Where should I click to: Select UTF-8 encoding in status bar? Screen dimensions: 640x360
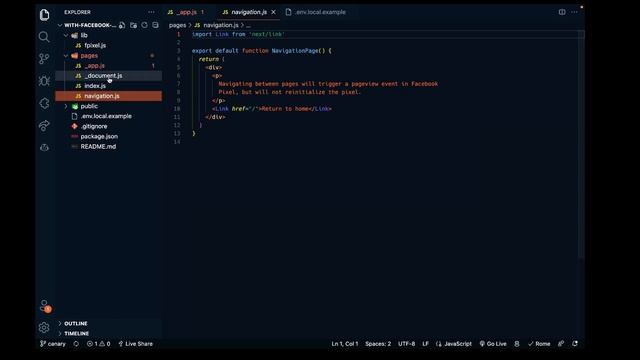407,344
